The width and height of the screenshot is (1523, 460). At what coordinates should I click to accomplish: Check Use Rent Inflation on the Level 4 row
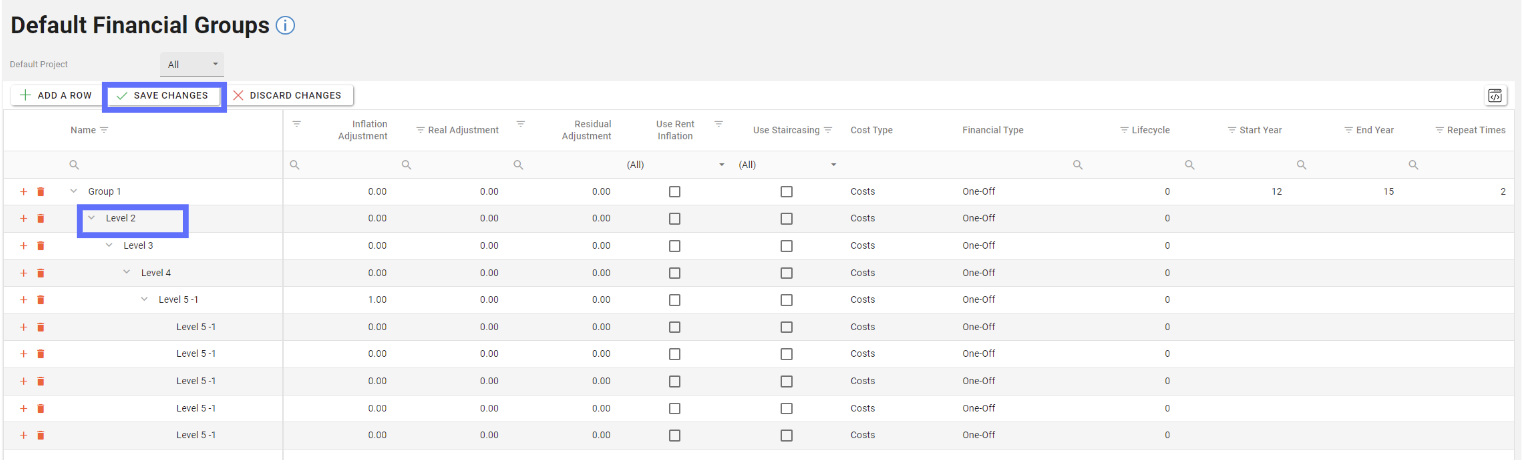[674, 273]
